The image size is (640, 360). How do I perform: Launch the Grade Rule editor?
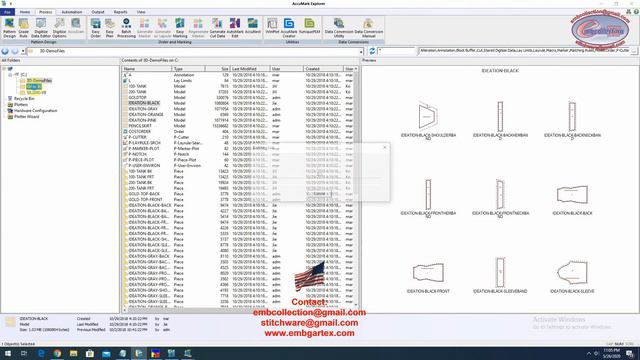tap(24, 28)
